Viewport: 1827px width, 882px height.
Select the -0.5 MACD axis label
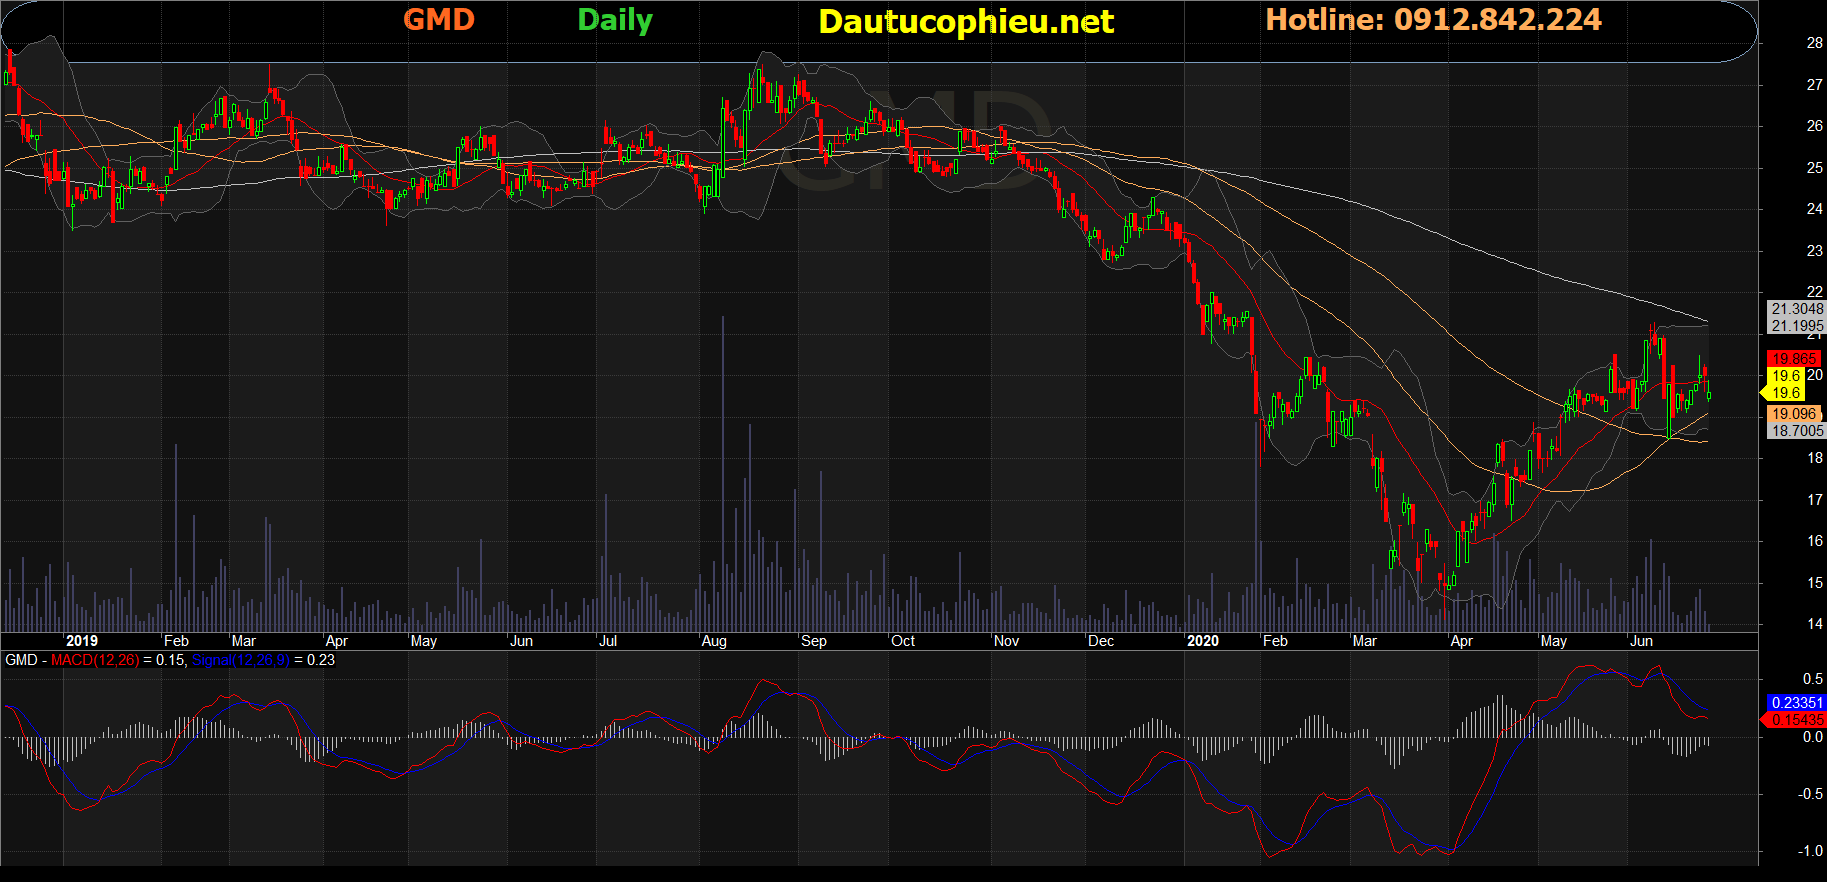pyautogui.click(x=1810, y=794)
